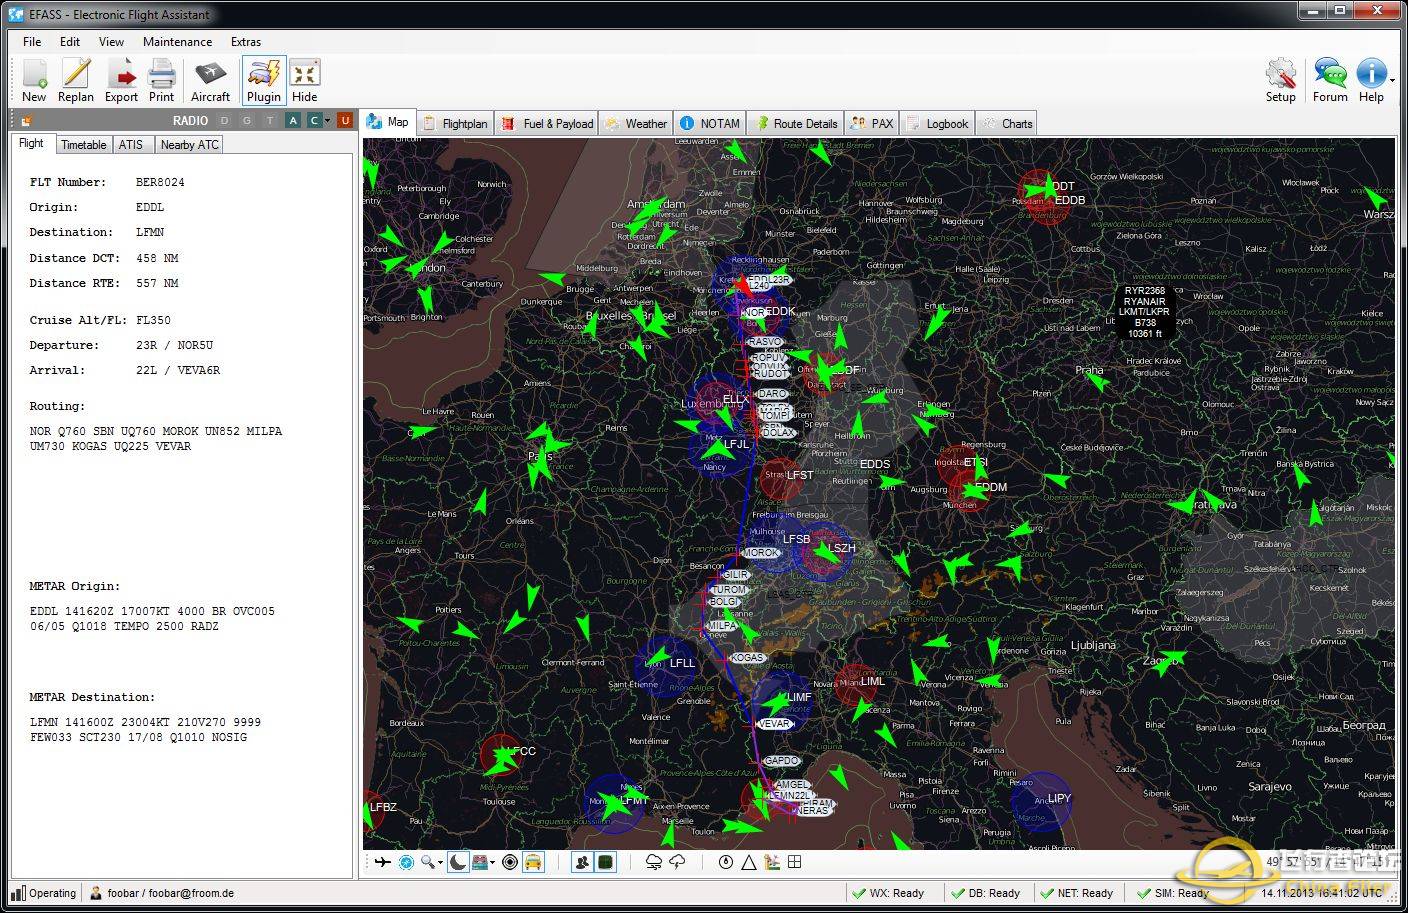Image resolution: width=1408 pixels, height=913 pixels.
Task: Click the NET: Ready status indicator
Action: pos(1077,893)
